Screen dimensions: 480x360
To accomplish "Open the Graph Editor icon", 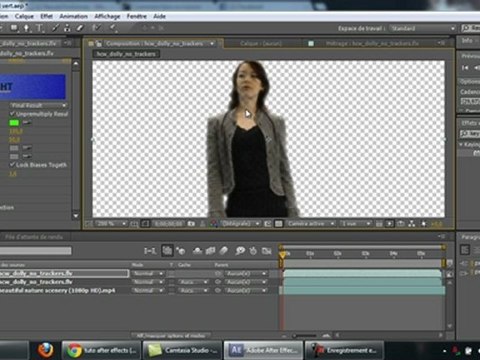I will [x=267, y=251].
